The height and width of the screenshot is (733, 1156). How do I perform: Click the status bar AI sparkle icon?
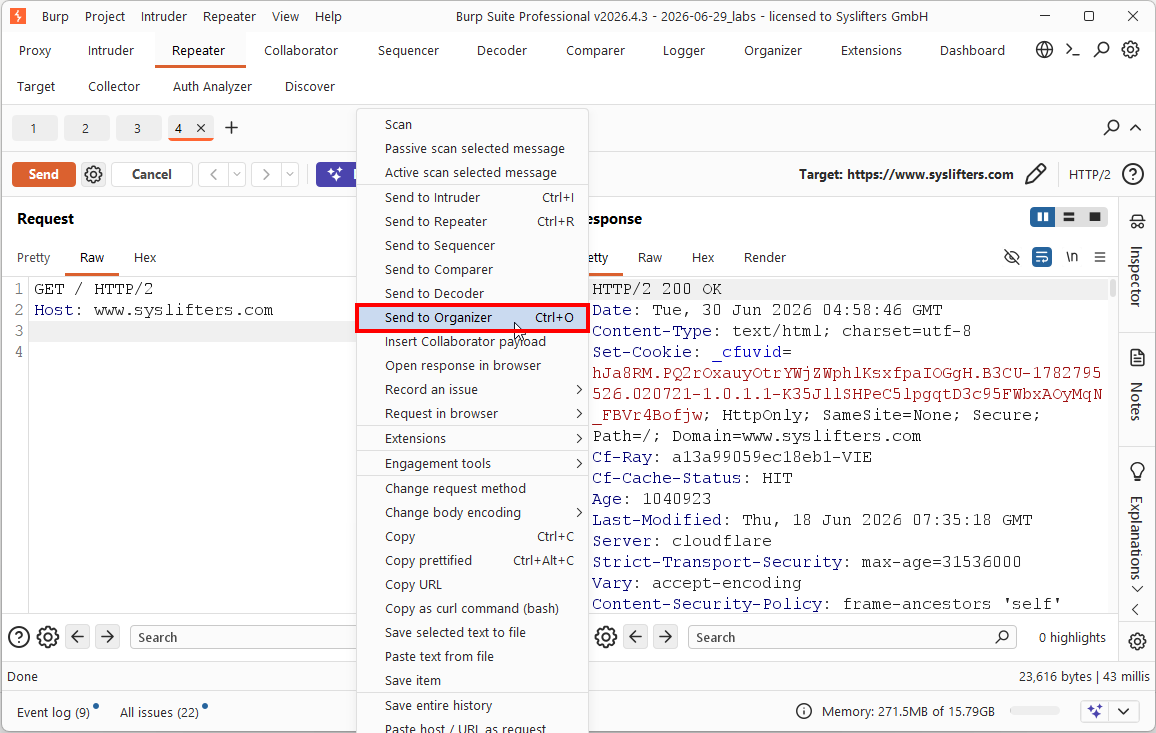click(x=1095, y=711)
